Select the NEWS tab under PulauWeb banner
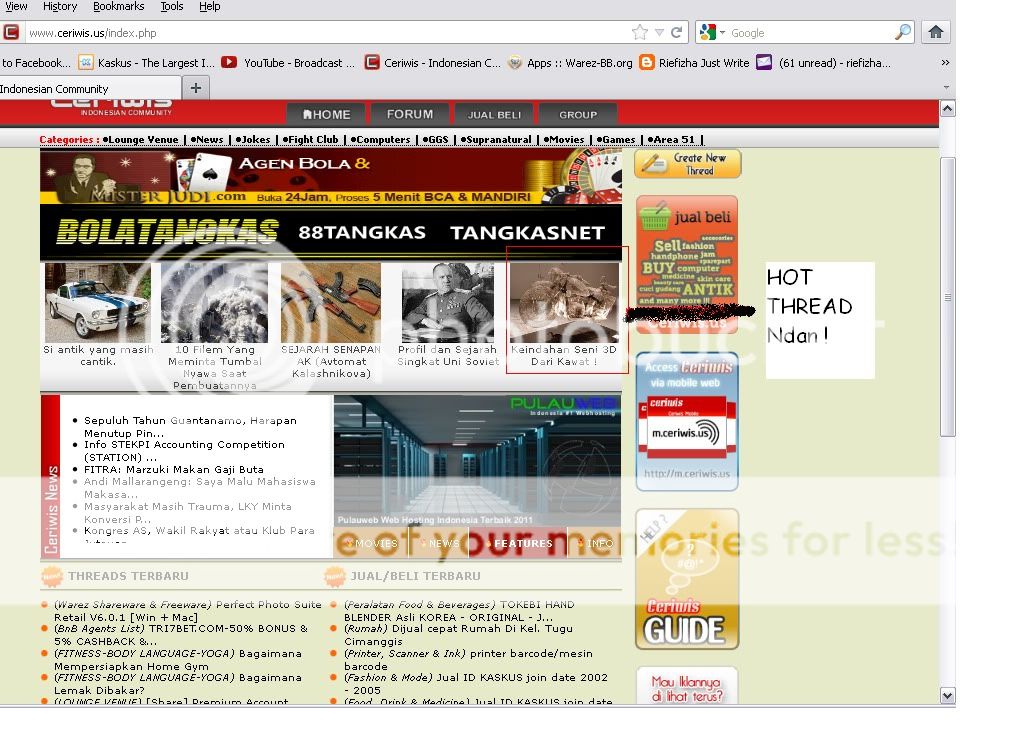Viewport: 1024px width, 738px height. click(x=439, y=543)
